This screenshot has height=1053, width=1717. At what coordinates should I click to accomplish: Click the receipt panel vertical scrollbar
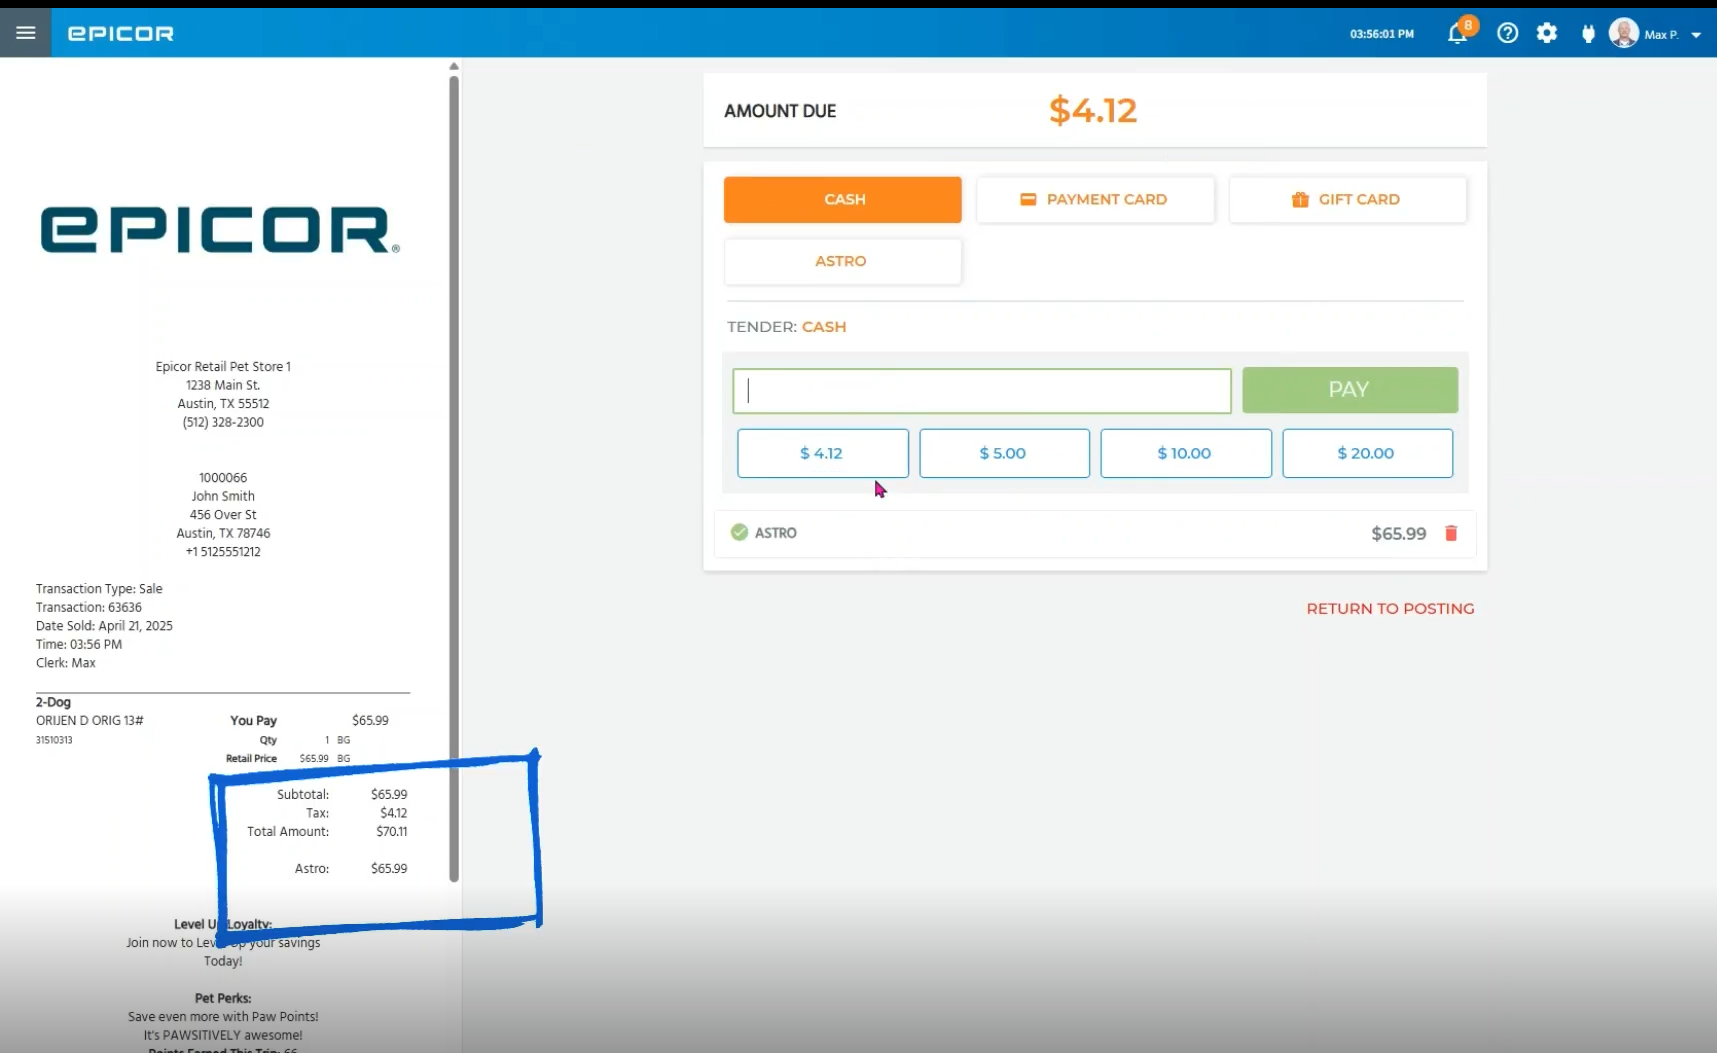point(454,478)
